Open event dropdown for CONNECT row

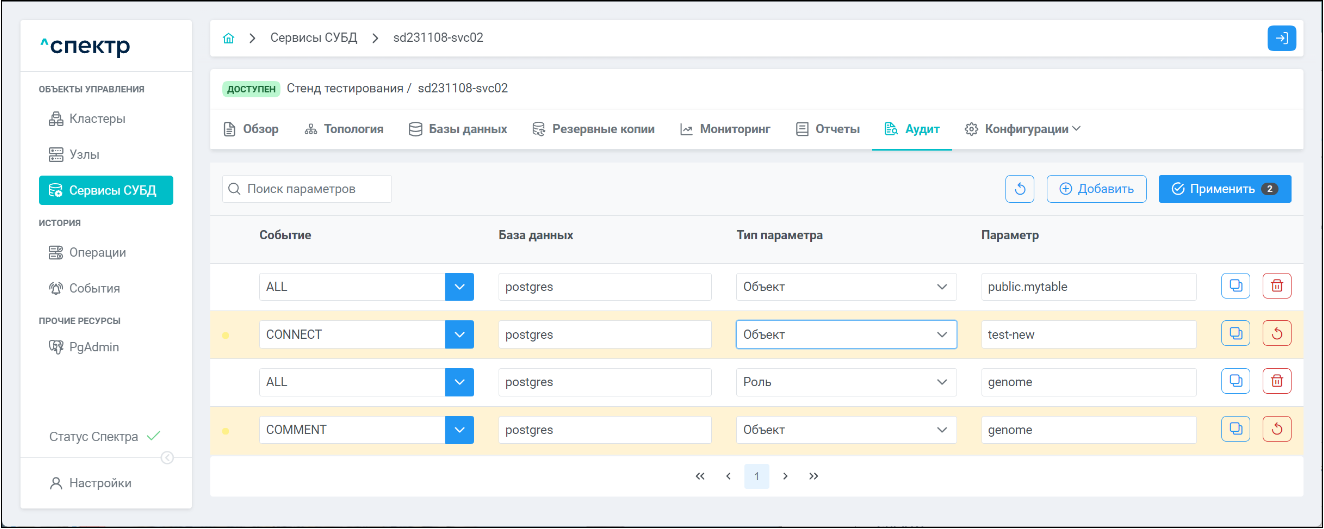[x=459, y=334]
